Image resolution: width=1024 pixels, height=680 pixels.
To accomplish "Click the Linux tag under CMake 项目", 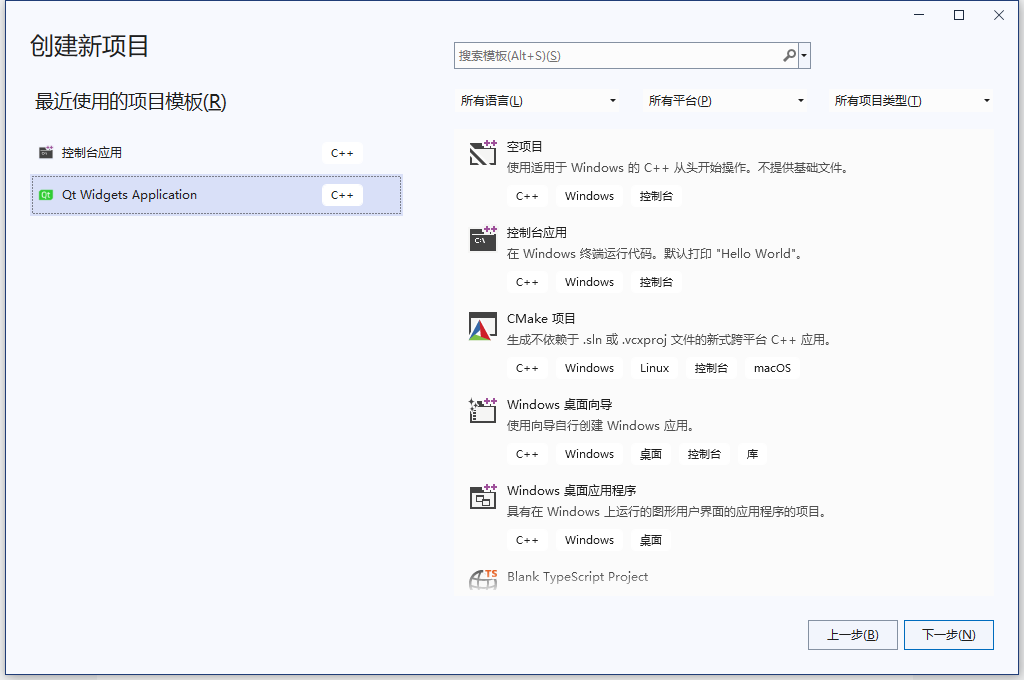I will tap(654, 368).
